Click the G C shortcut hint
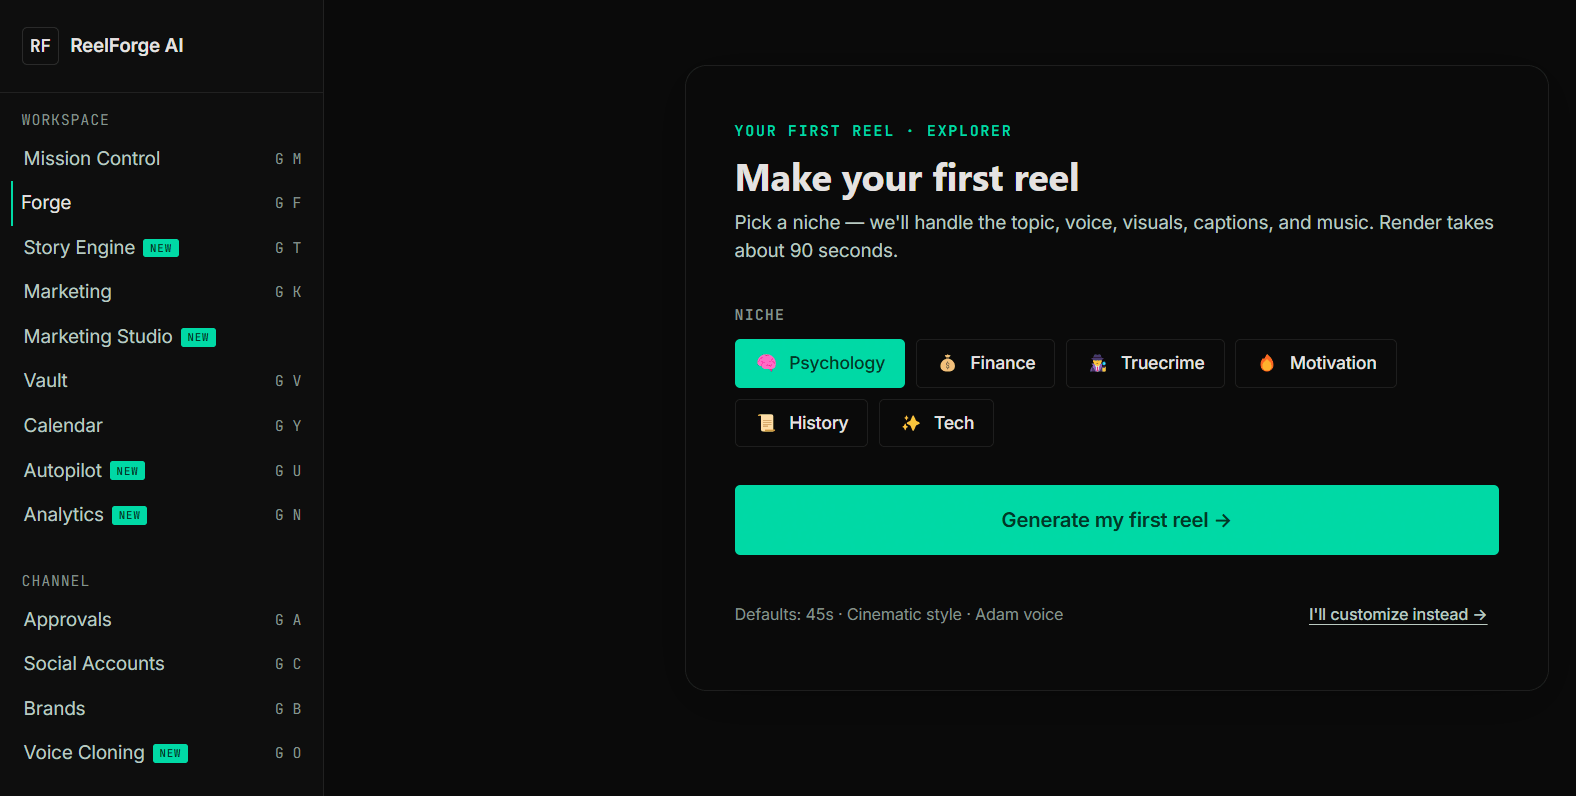1576x796 pixels. click(288, 664)
